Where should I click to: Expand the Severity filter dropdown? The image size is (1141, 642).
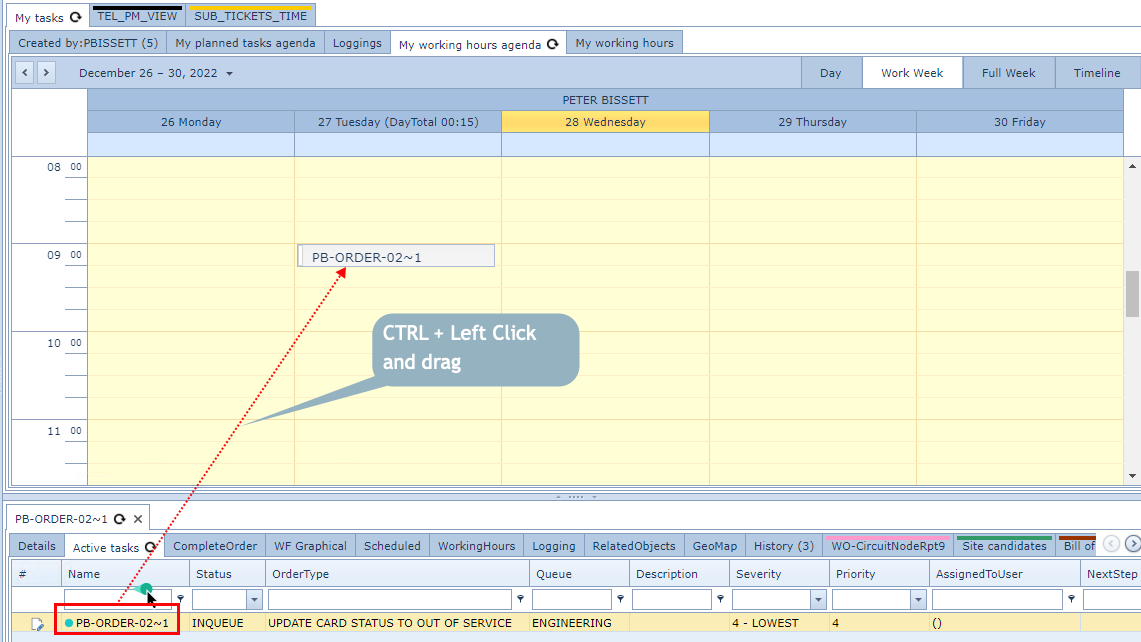click(818, 600)
